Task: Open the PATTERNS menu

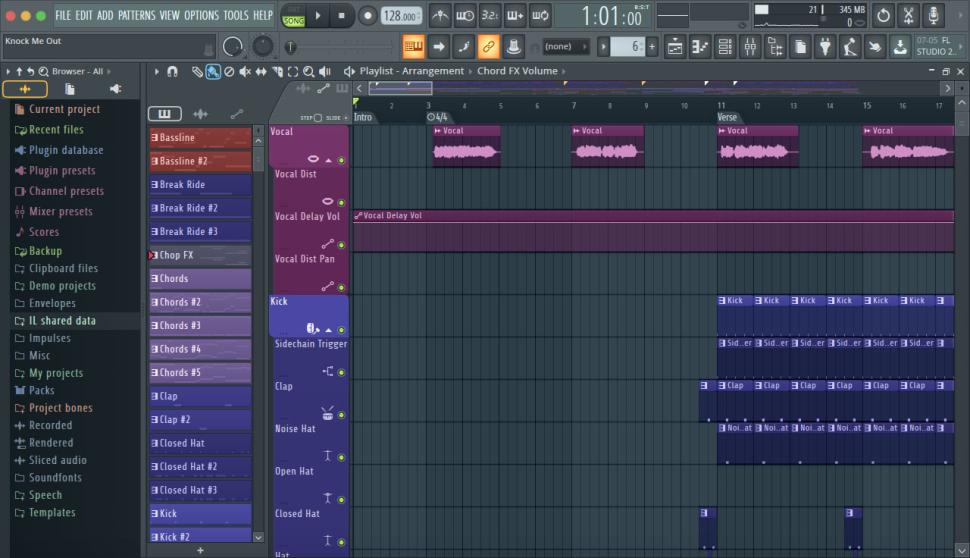Action: tap(137, 15)
